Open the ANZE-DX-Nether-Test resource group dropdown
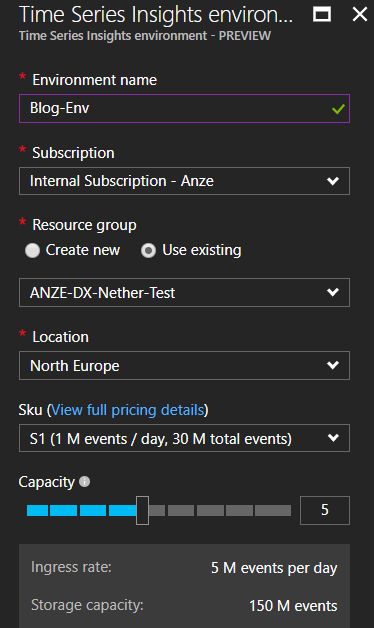The width and height of the screenshot is (374, 628). [x=184, y=292]
